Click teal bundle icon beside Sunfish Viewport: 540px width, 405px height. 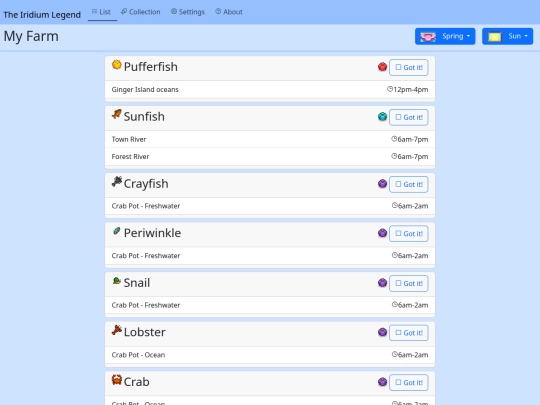click(x=382, y=117)
